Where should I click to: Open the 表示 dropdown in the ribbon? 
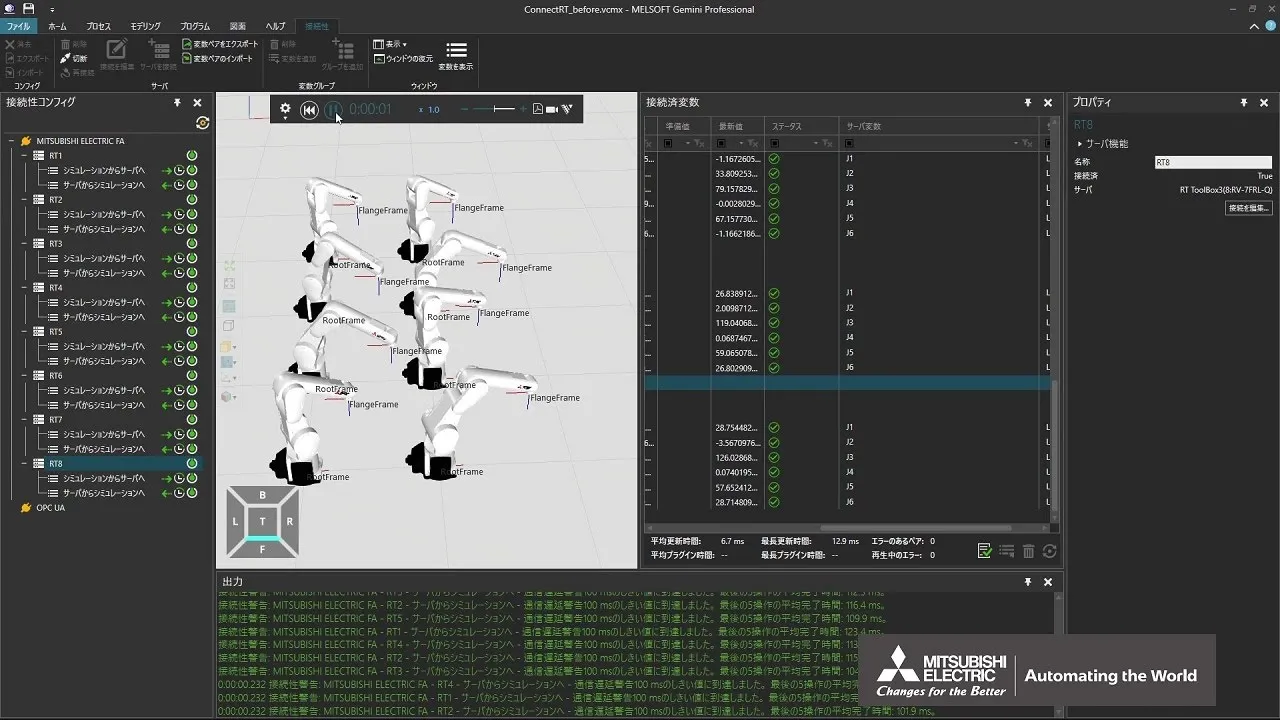pos(390,44)
